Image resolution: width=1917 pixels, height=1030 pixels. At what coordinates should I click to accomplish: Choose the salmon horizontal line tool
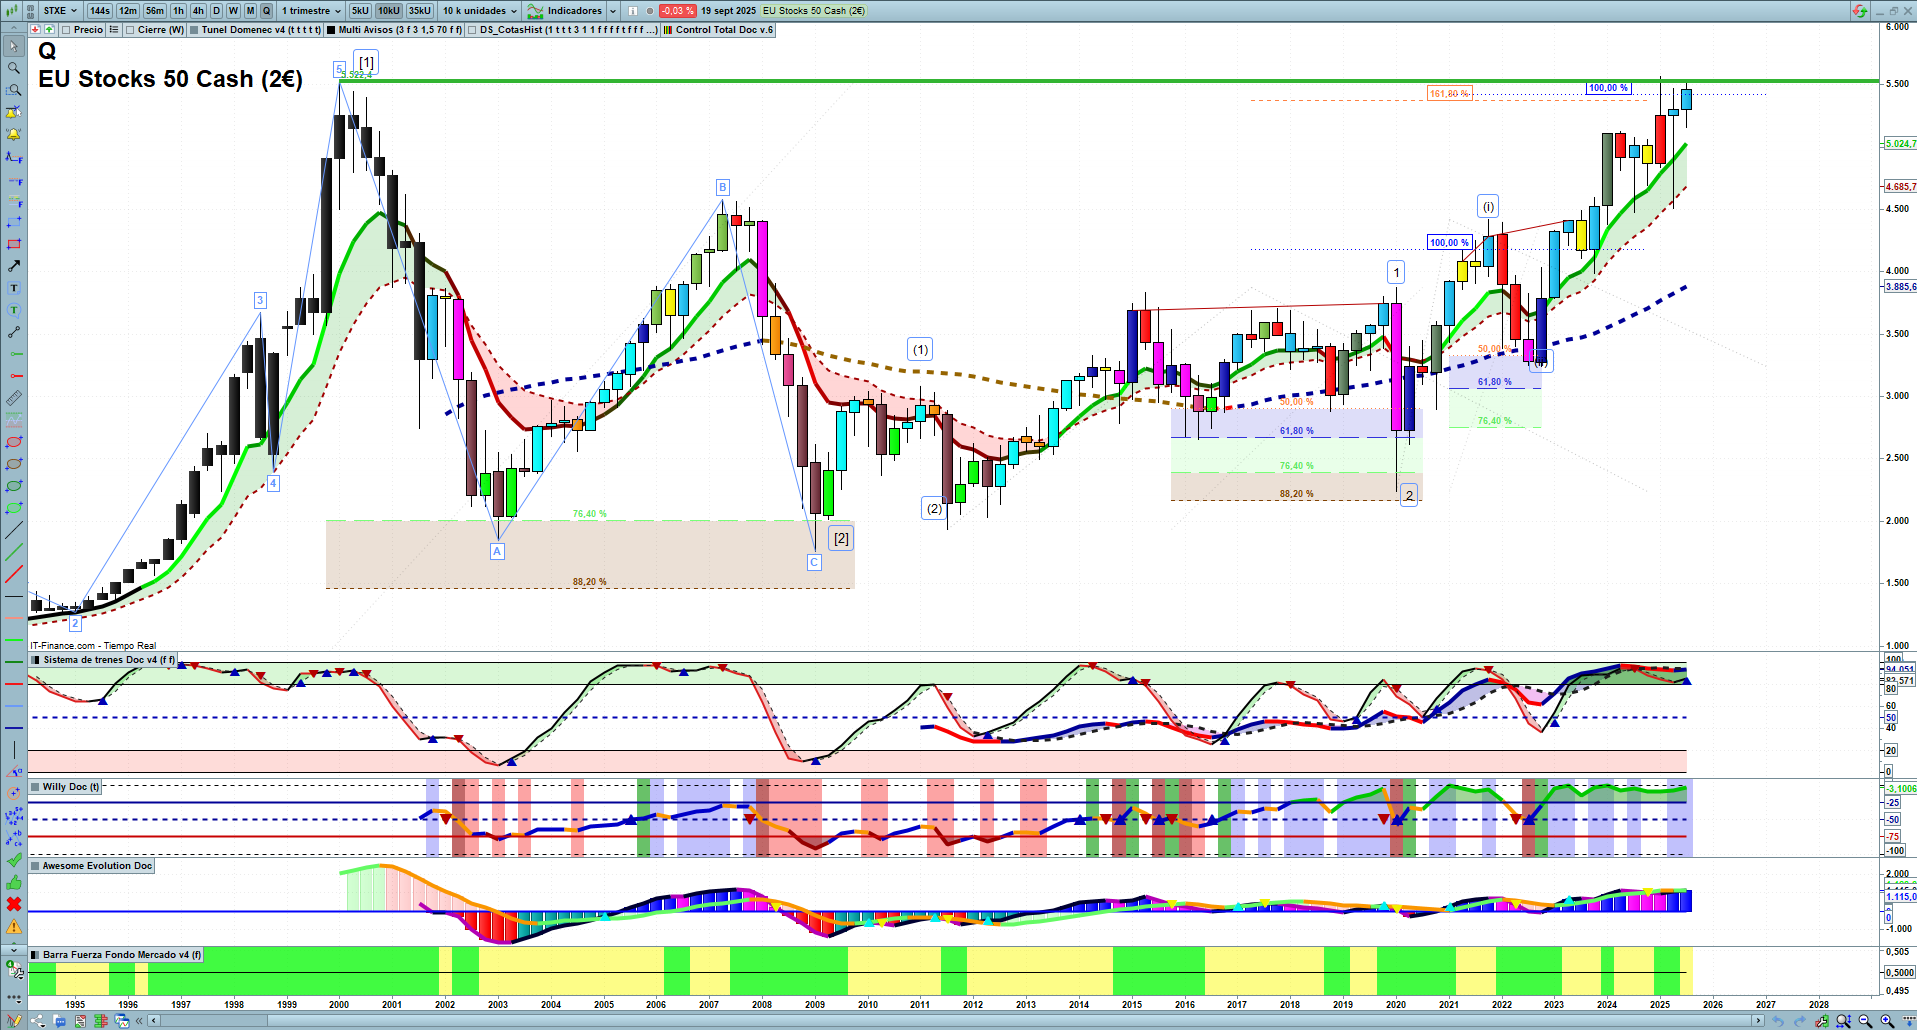pos(14,618)
